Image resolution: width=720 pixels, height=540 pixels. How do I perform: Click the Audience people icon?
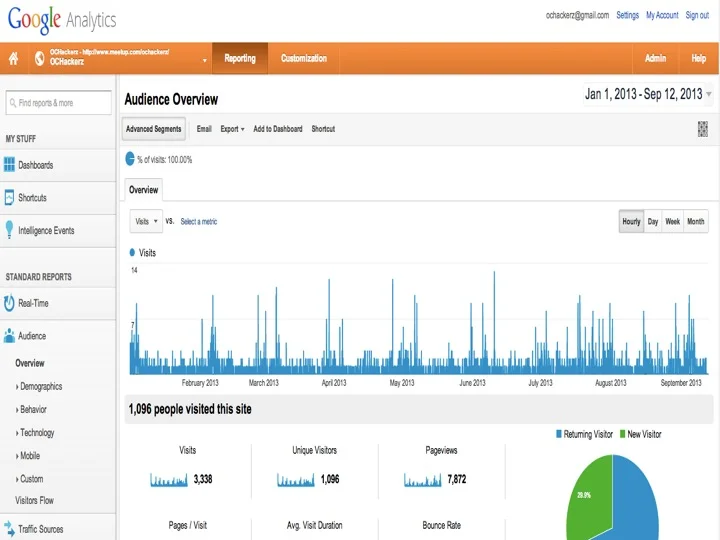[x=9, y=336]
